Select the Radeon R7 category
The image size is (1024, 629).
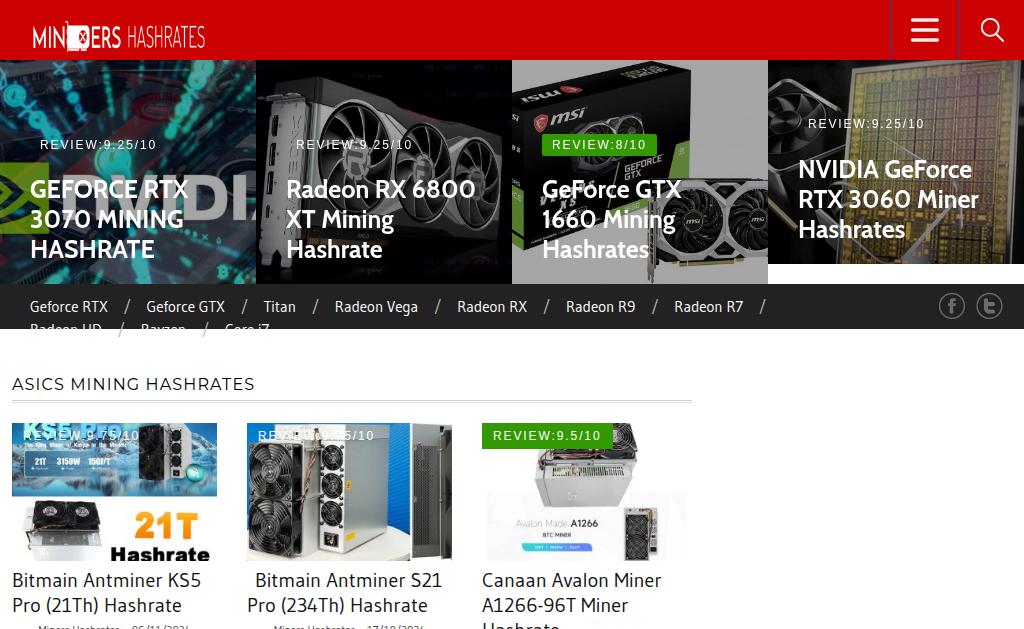pos(709,306)
